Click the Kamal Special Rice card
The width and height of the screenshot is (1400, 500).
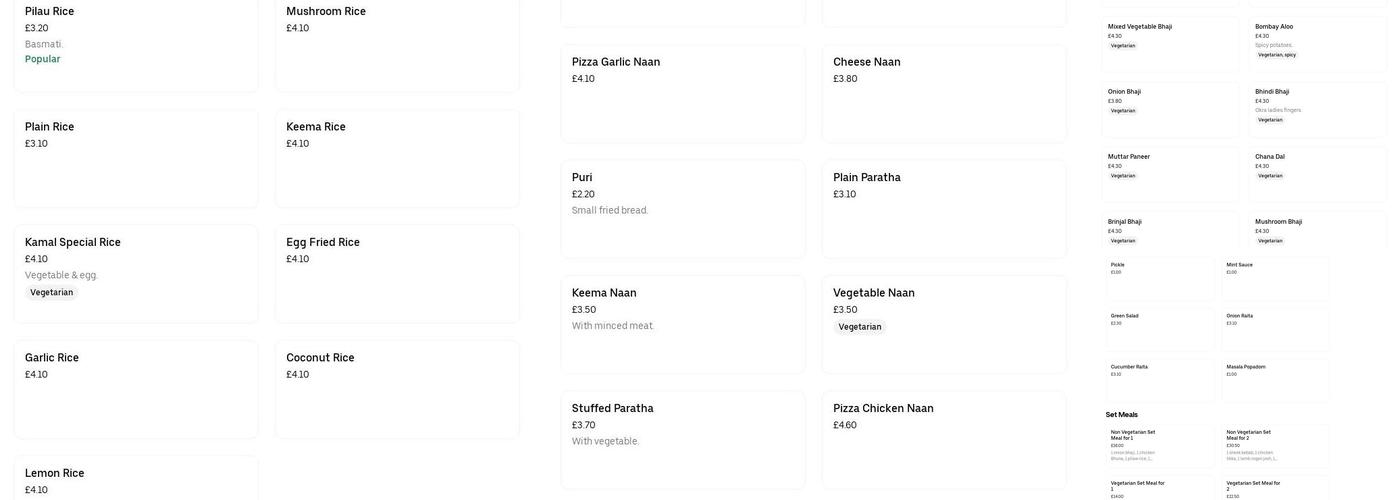click(x=135, y=272)
